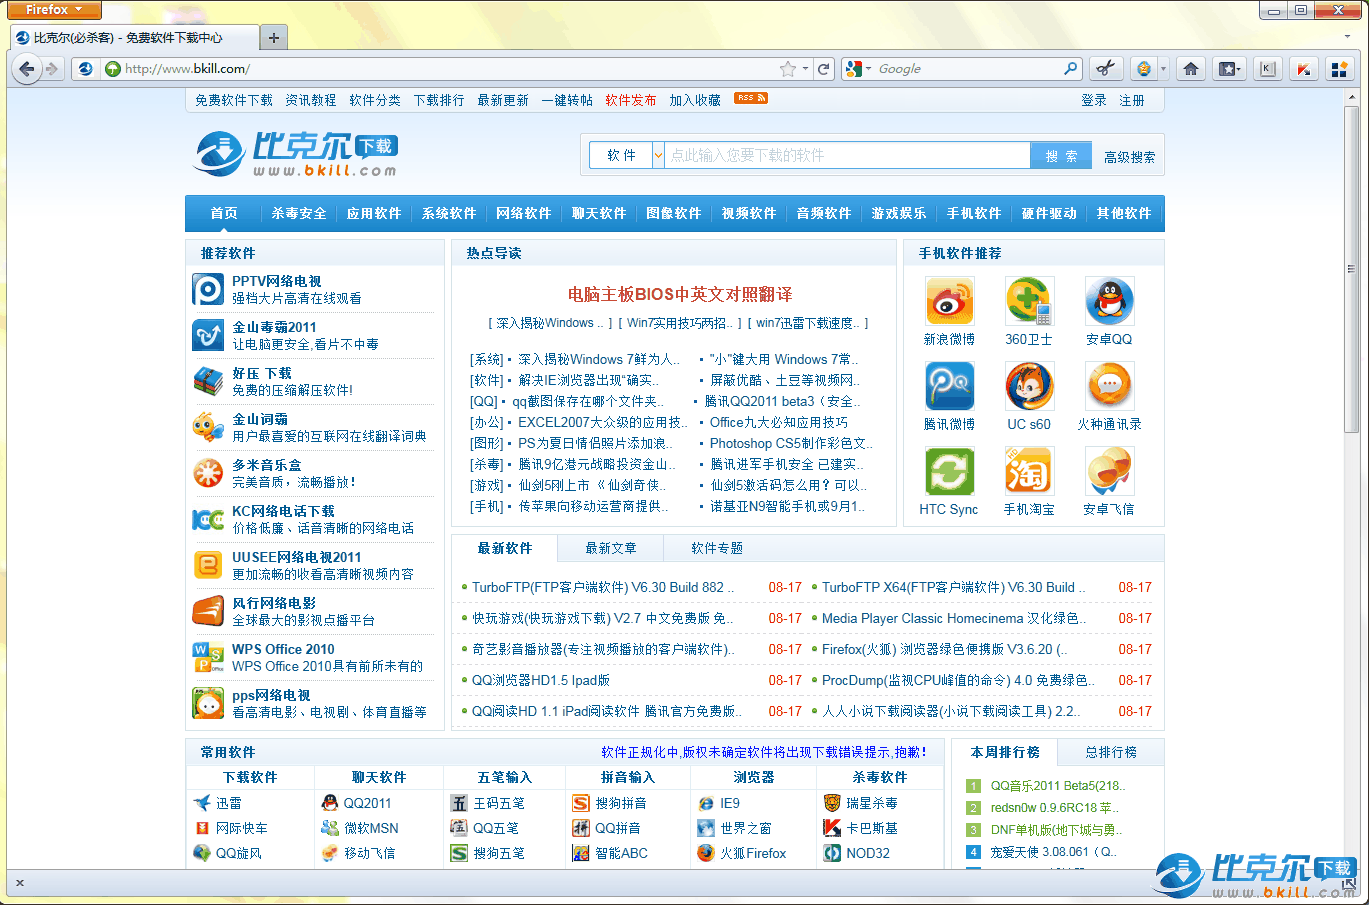
Task: Open 火狐Firefox in 浏览器 list
Action: tap(753, 853)
